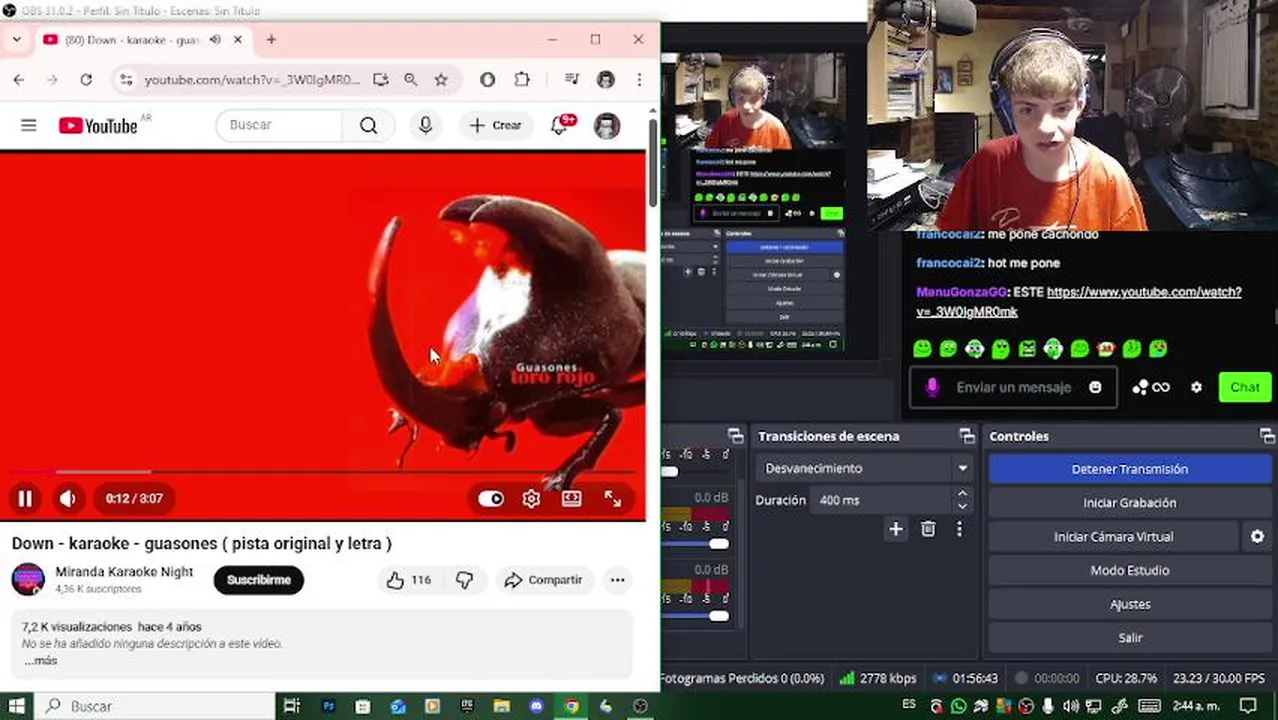1278x720 pixels.
Task: Open emoji picker in chat message box
Action: [x=1095, y=387]
